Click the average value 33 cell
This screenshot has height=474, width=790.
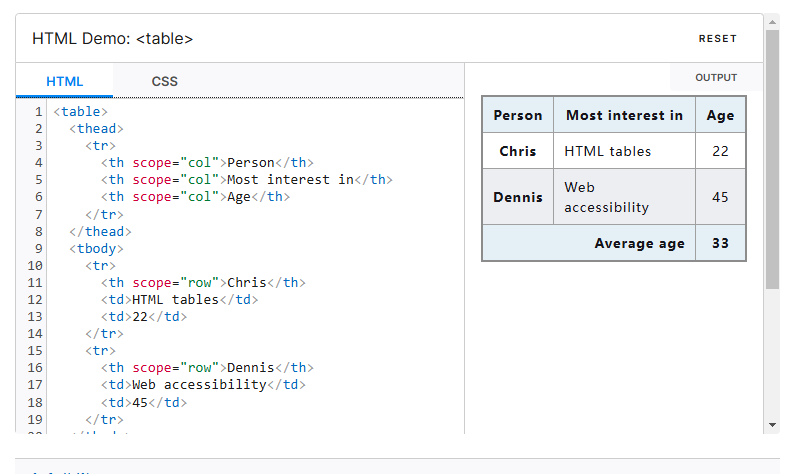(720, 243)
